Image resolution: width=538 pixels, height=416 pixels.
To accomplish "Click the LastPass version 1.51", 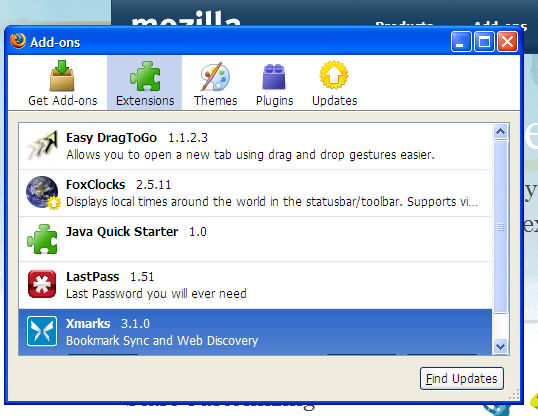I will click(142, 277).
